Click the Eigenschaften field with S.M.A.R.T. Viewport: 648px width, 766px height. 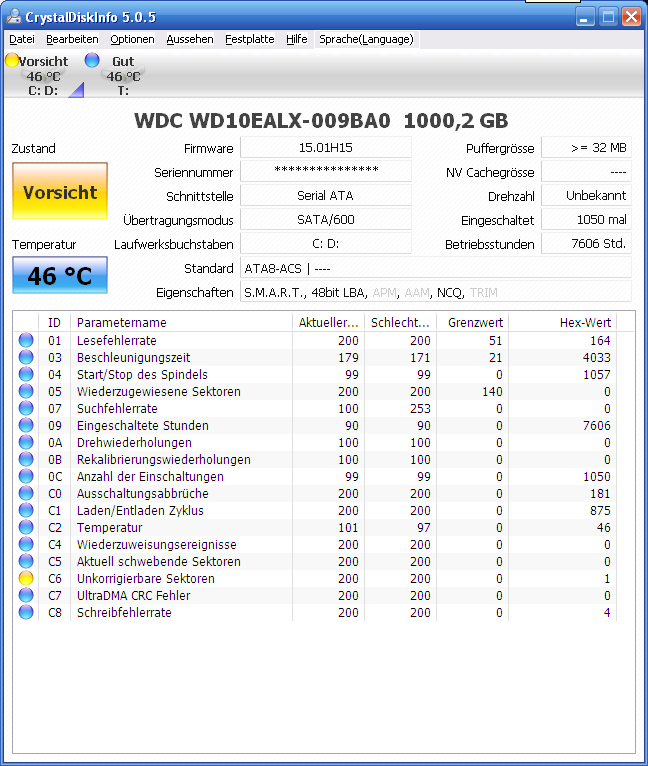[x=436, y=292]
